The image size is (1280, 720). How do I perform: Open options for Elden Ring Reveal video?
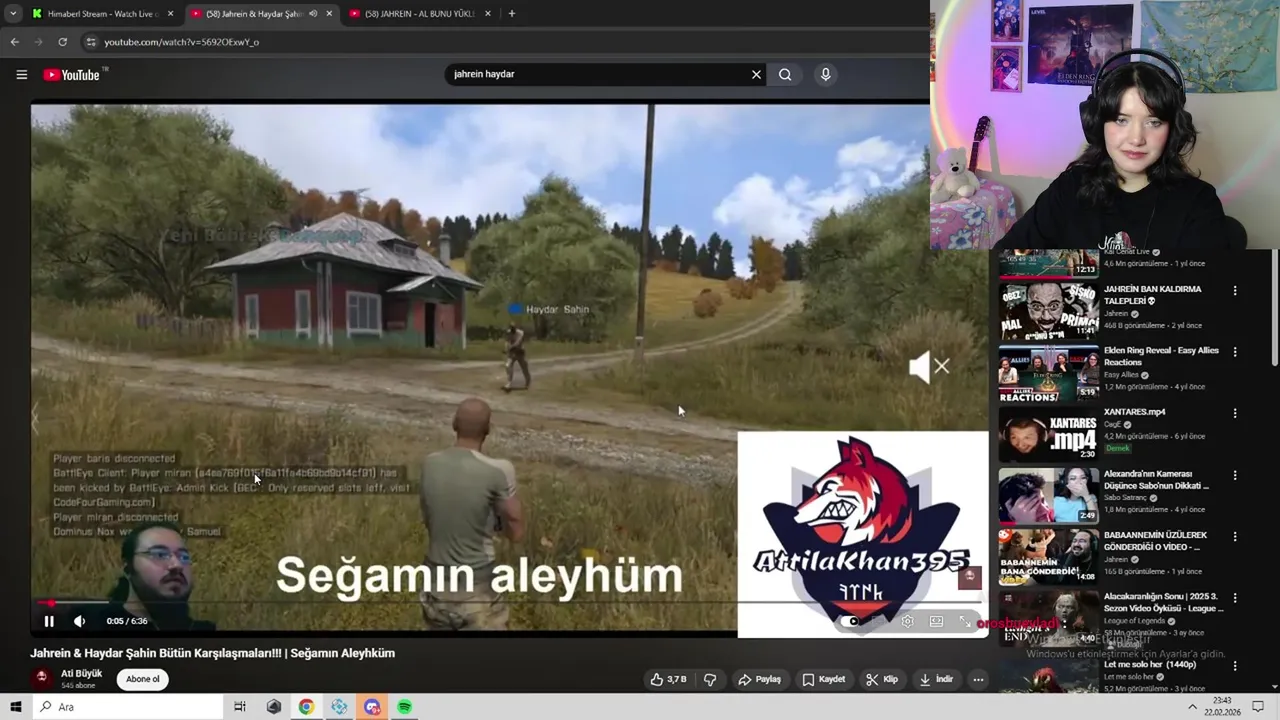coord(1235,352)
